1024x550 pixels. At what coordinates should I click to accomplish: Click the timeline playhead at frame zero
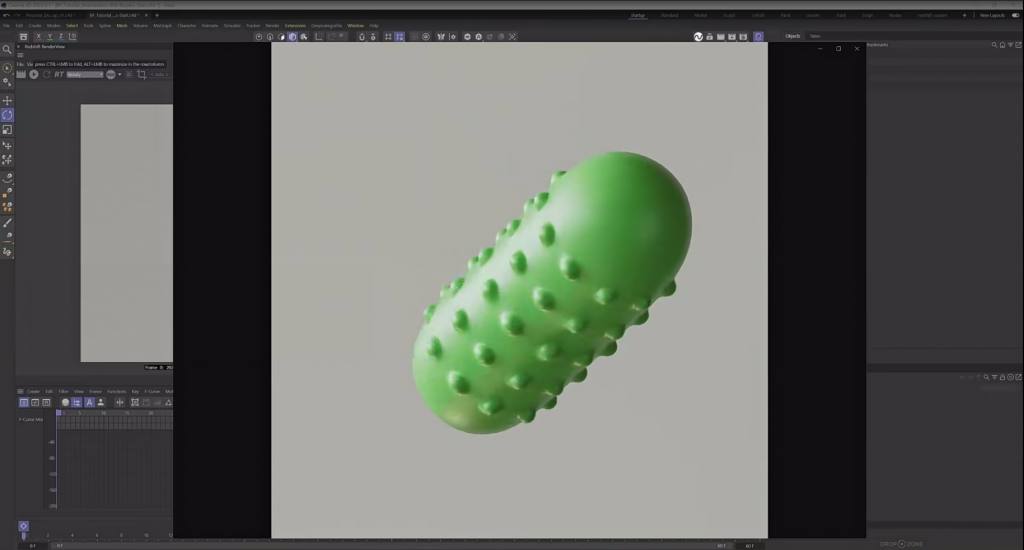click(24, 536)
